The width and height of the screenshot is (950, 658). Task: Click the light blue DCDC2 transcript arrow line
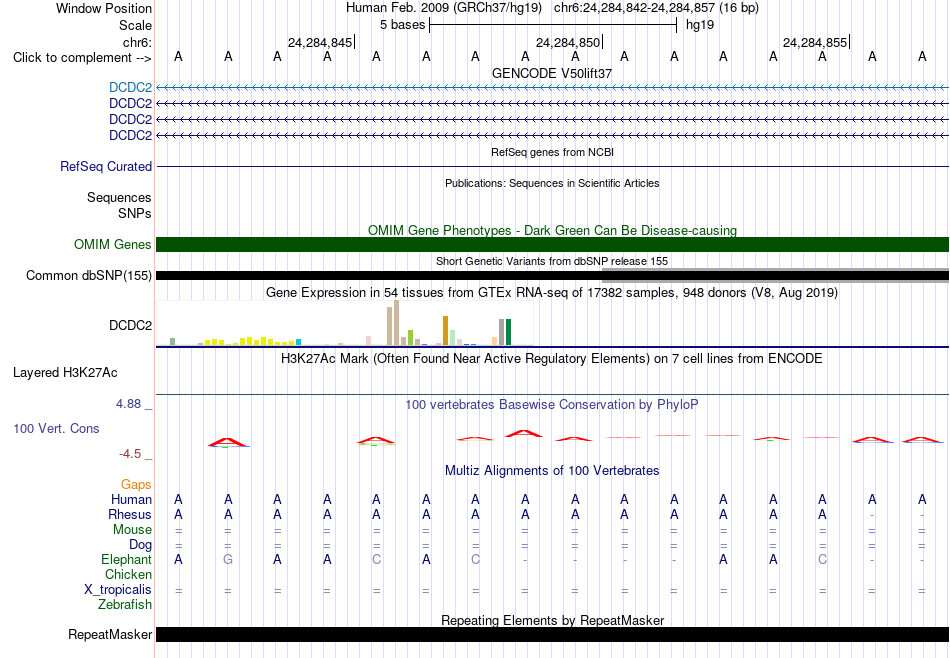(x=553, y=88)
